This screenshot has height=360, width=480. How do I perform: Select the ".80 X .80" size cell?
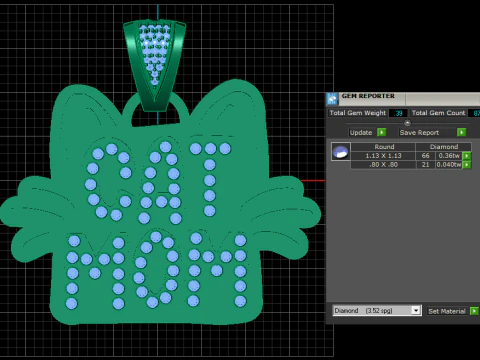click(383, 165)
